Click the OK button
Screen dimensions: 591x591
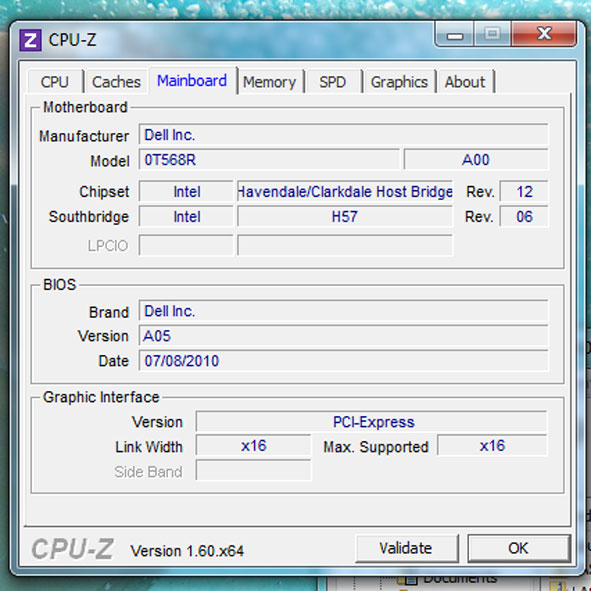519,548
